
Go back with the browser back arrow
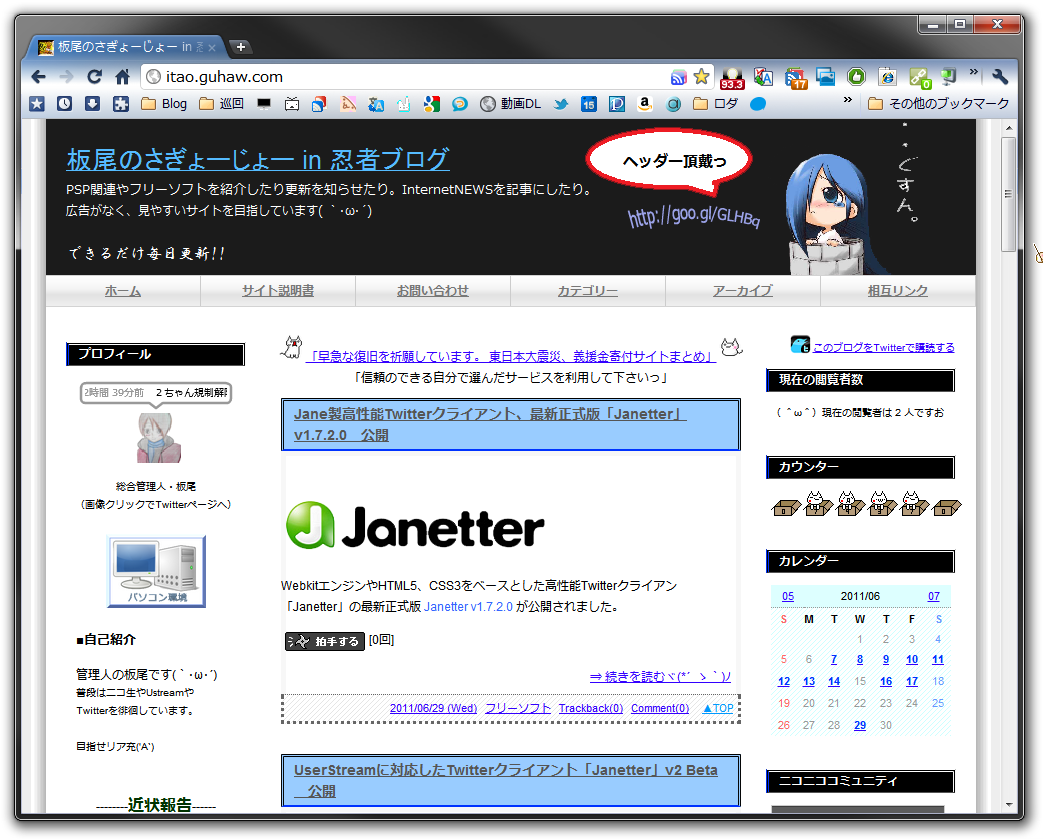(x=39, y=77)
